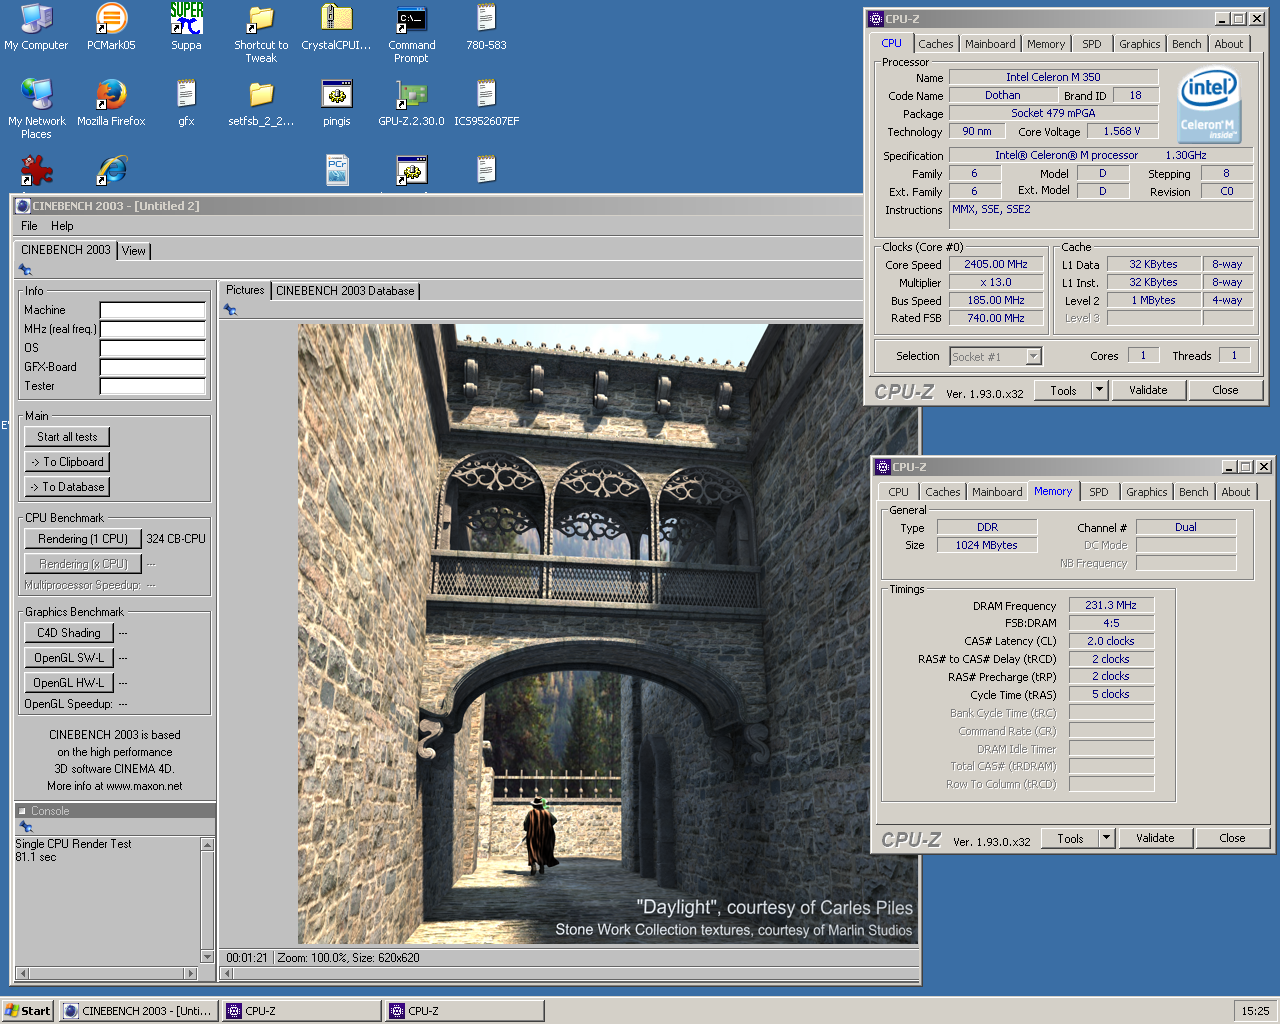Click the Tester input field
The width and height of the screenshot is (1280, 1024).
click(x=153, y=386)
